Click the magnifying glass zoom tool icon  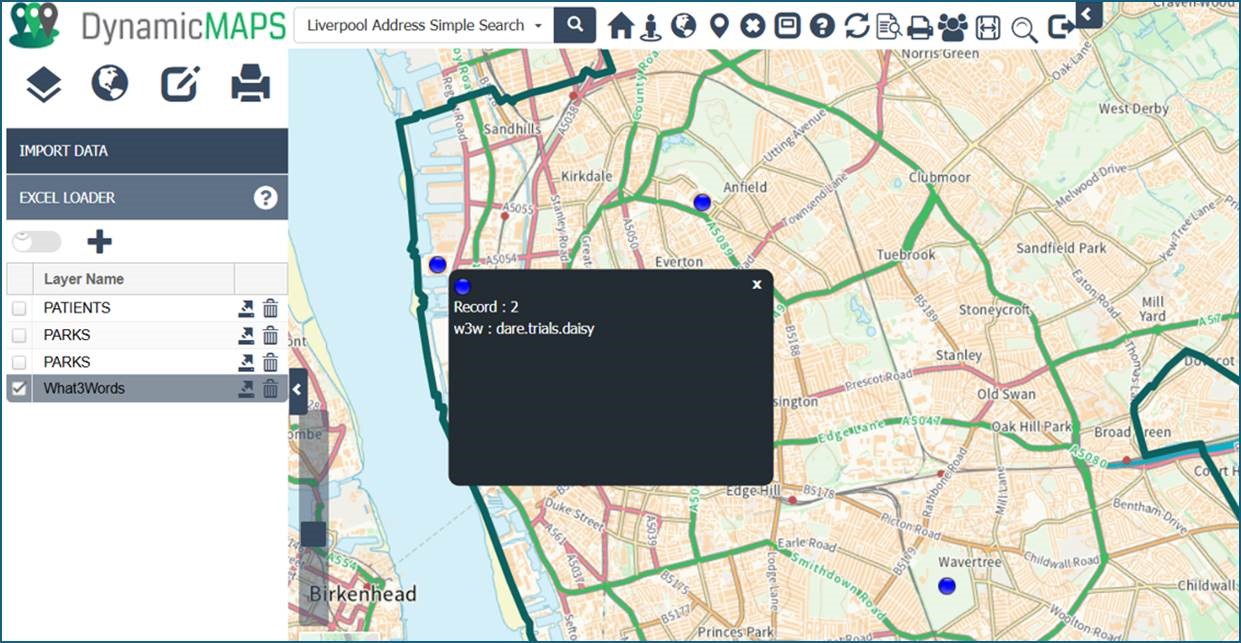[x=1024, y=28]
